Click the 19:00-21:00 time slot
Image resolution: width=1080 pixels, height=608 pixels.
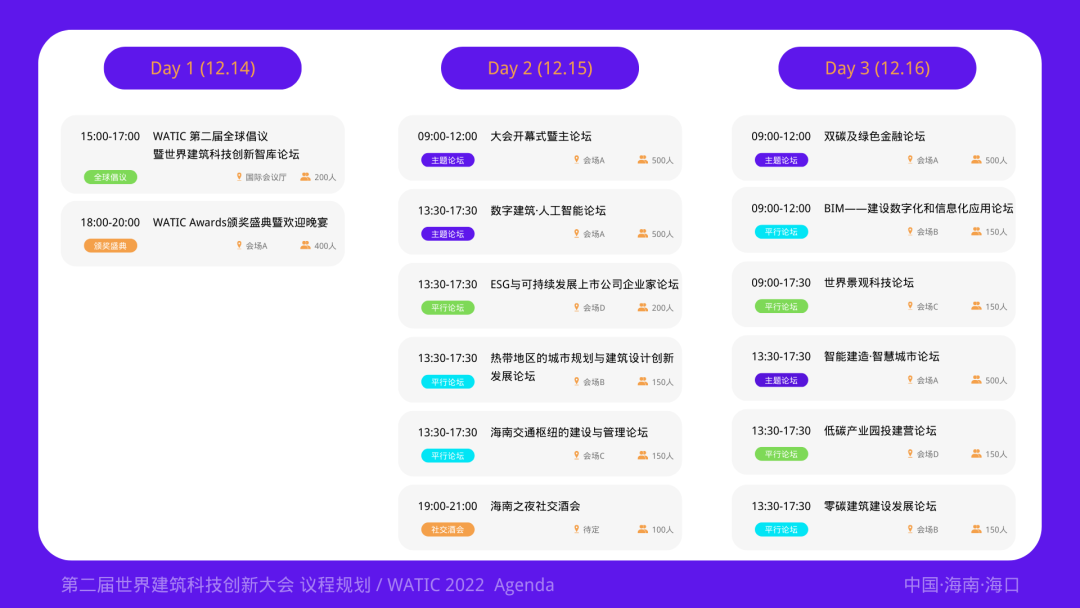[x=448, y=506]
